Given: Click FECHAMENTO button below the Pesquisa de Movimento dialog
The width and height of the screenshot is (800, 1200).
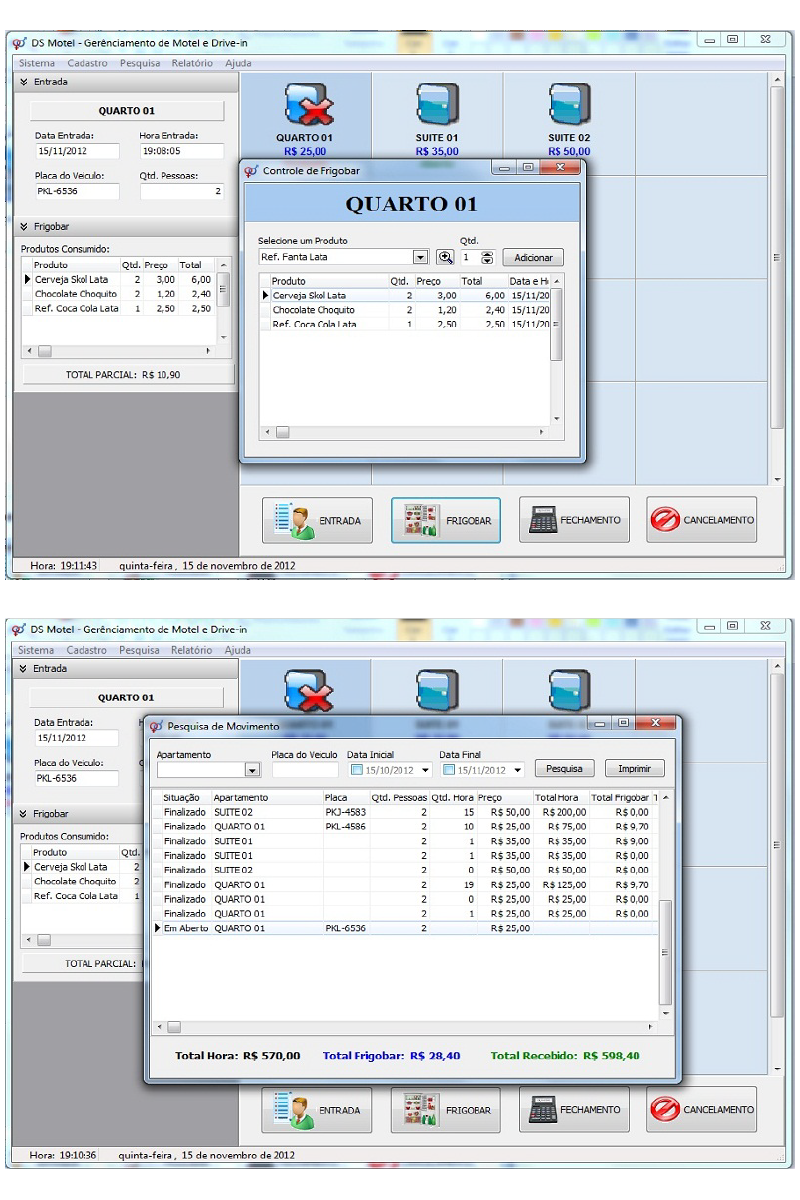Looking at the screenshot, I should [x=574, y=1110].
